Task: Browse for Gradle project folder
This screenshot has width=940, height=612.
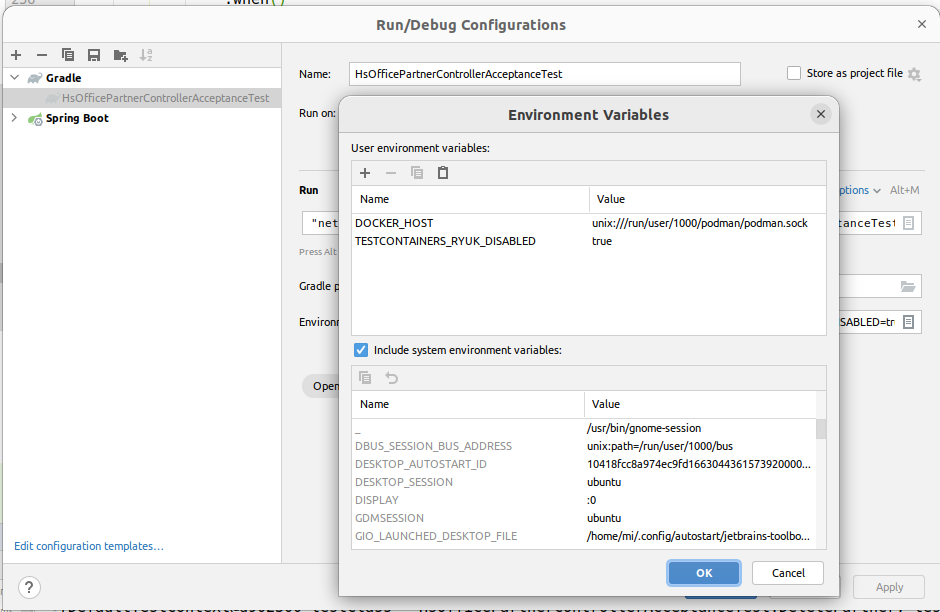Action: click(908, 287)
